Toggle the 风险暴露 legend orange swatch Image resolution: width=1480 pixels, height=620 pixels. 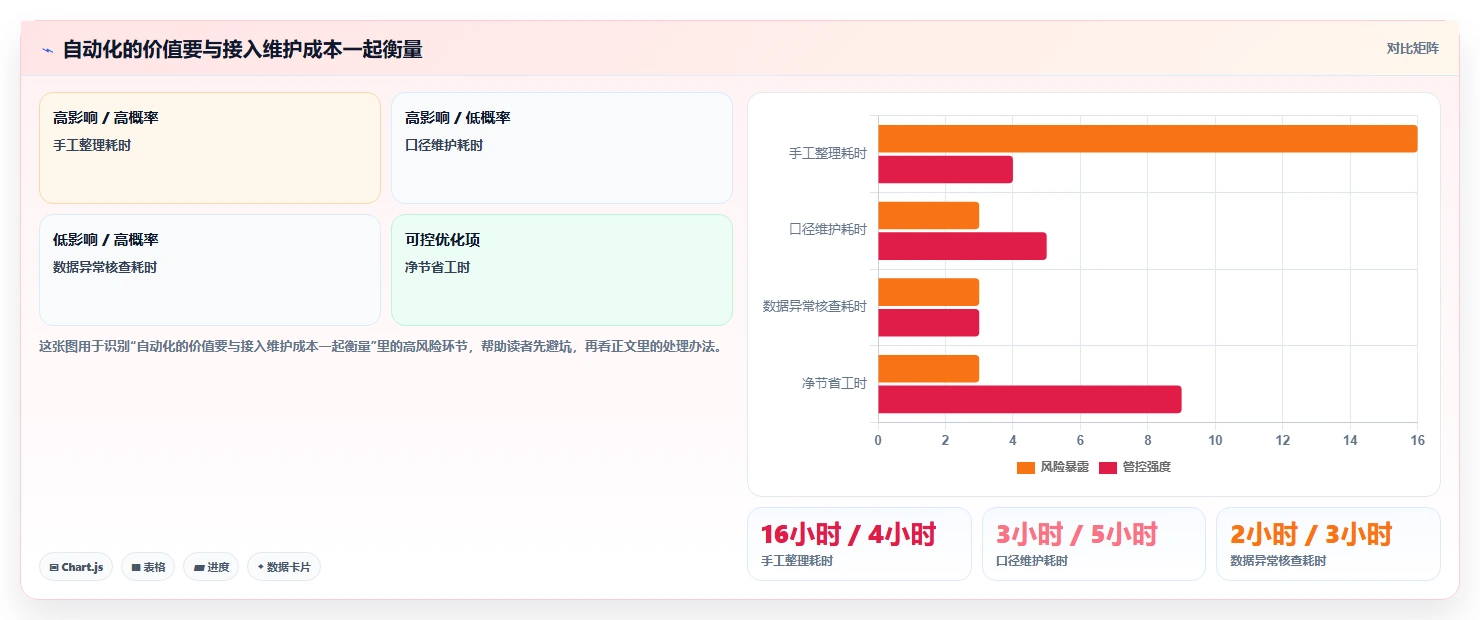pos(1026,467)
